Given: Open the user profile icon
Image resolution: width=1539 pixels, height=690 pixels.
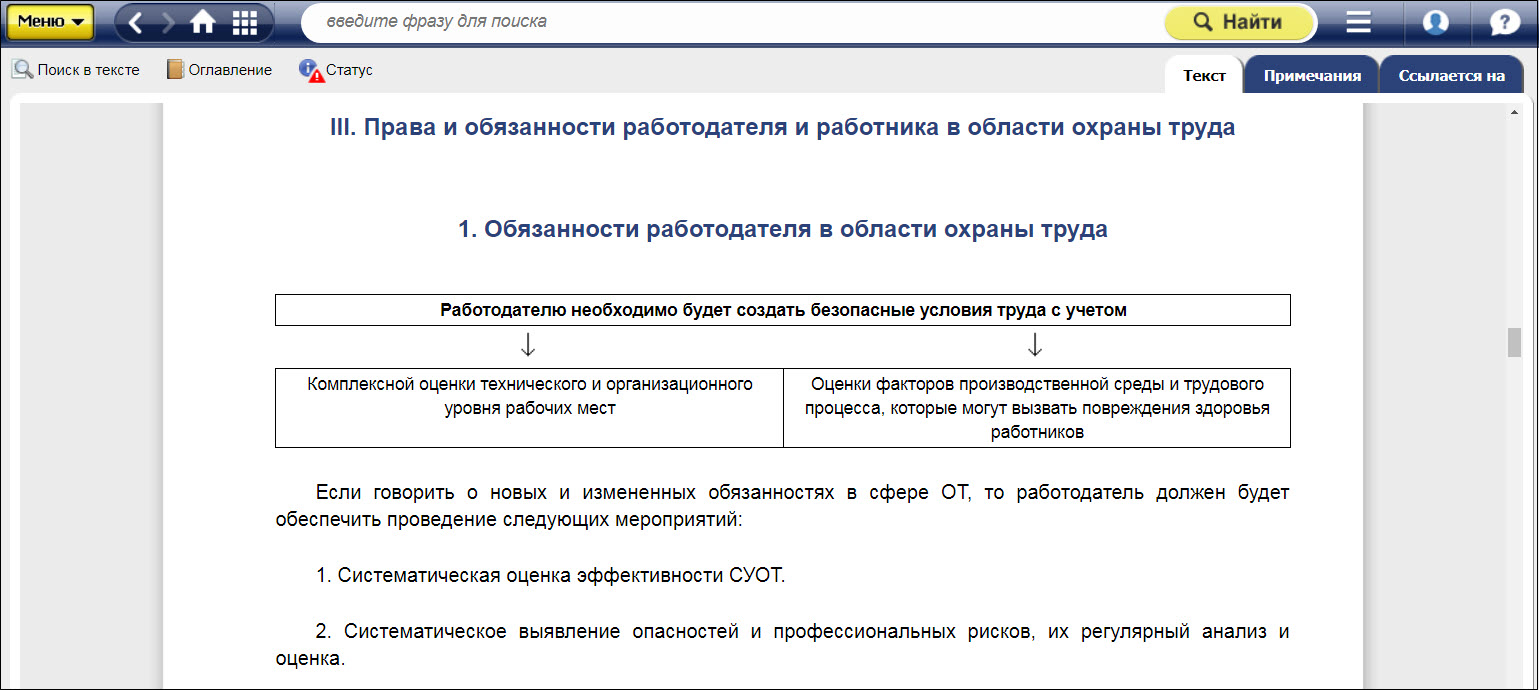Looking at the screenshot, I should coord(1436,22).
